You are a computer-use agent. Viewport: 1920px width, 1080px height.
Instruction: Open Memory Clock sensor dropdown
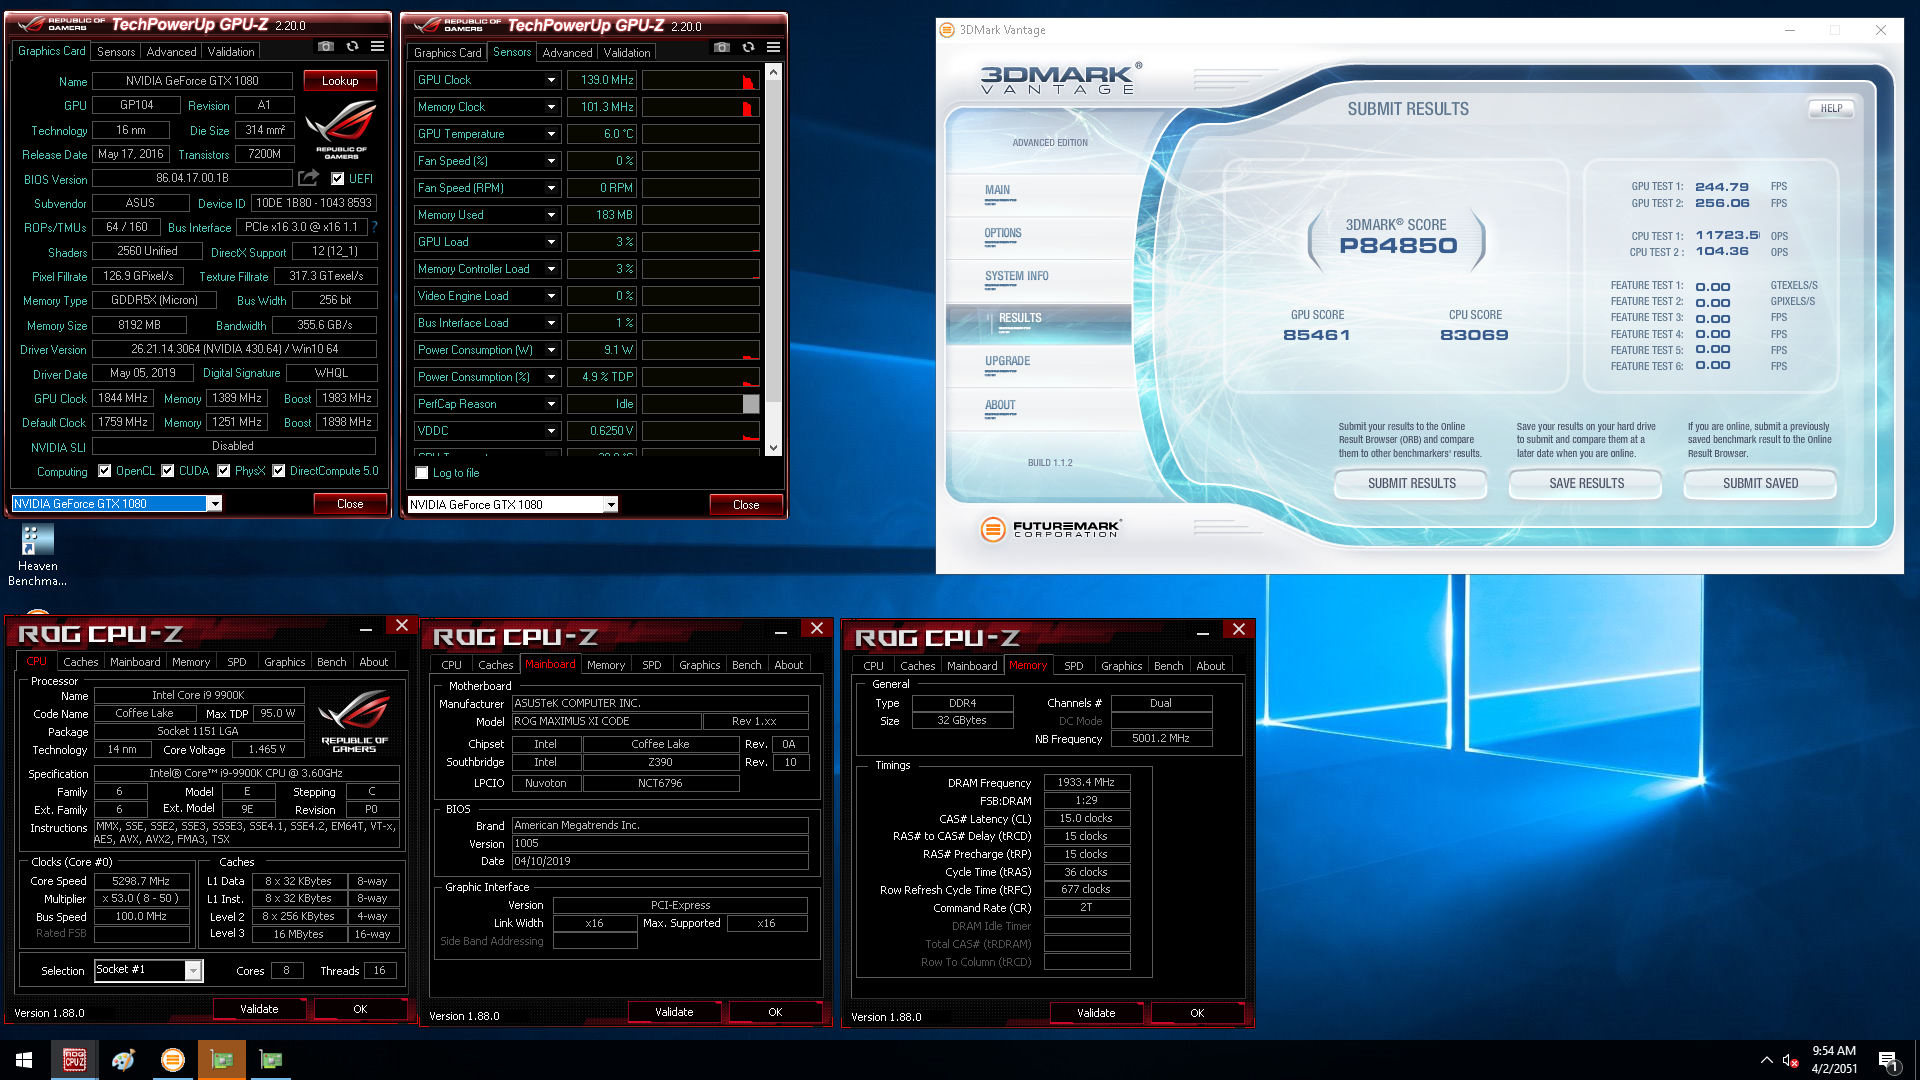(x=551, y=107)
